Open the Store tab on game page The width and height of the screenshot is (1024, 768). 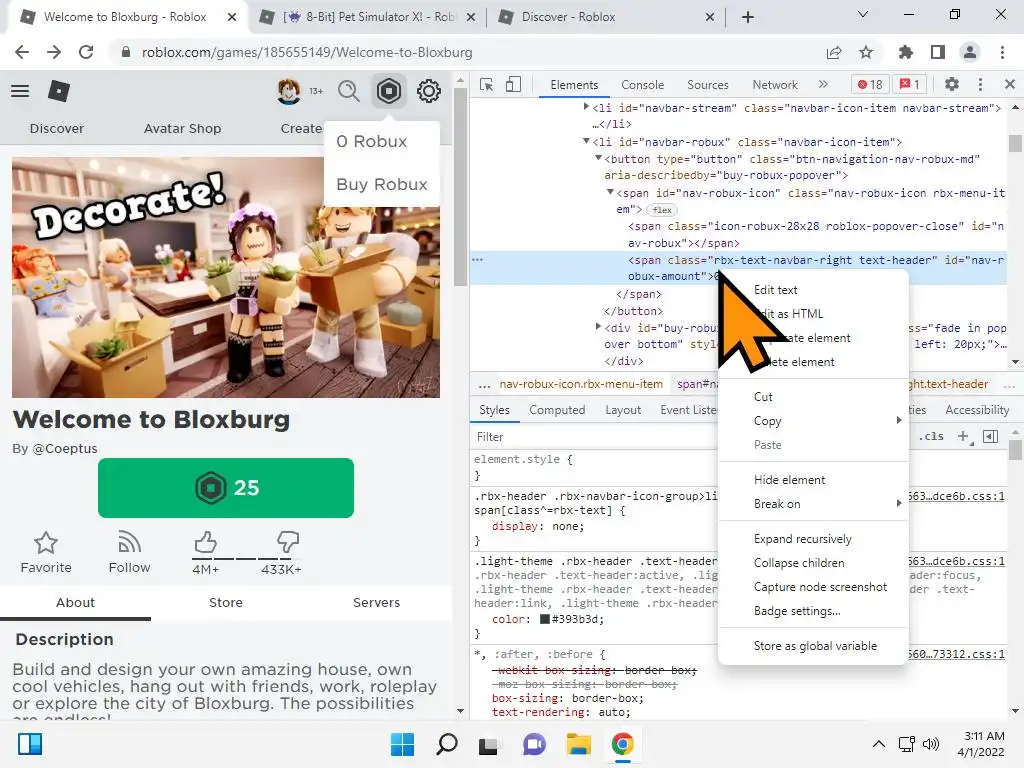coord(226,603)
